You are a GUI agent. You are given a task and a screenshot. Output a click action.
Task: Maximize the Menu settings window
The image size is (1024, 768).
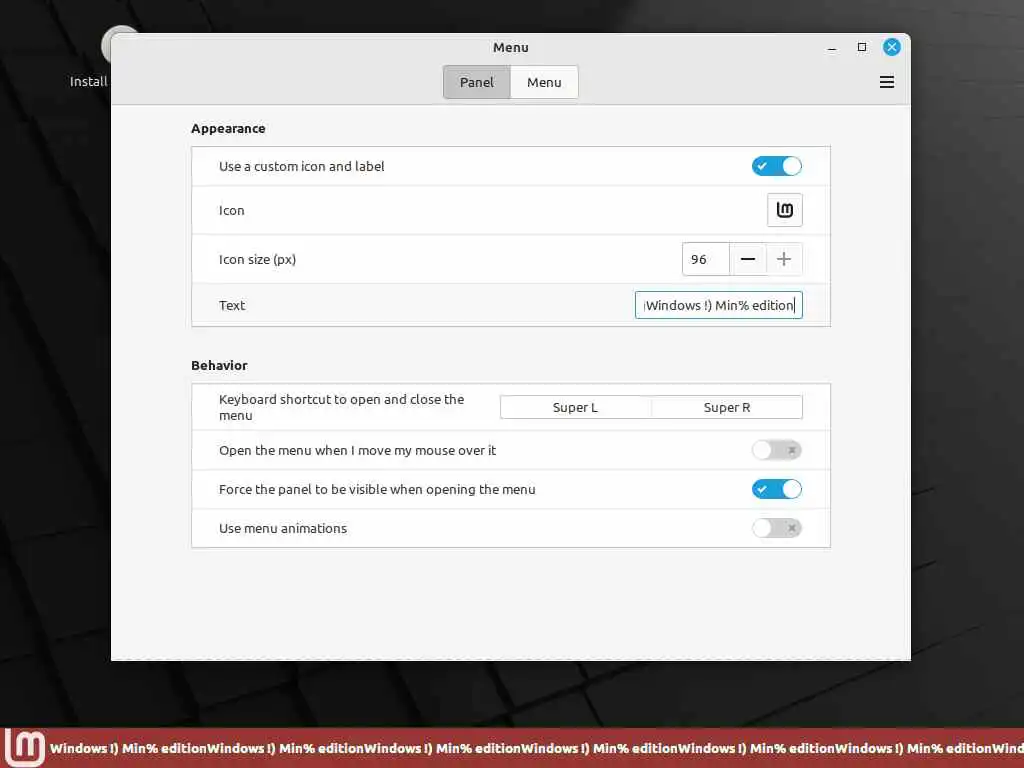point(861,47)
